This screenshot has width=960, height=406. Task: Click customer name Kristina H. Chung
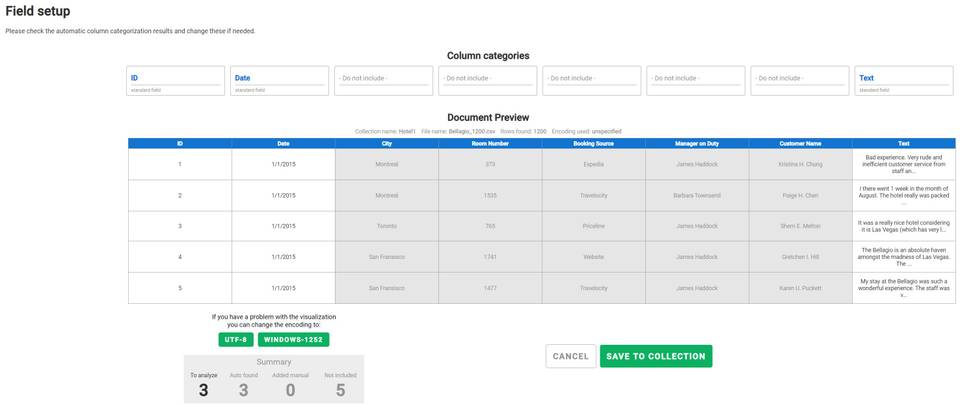click(x=800, y=164)
